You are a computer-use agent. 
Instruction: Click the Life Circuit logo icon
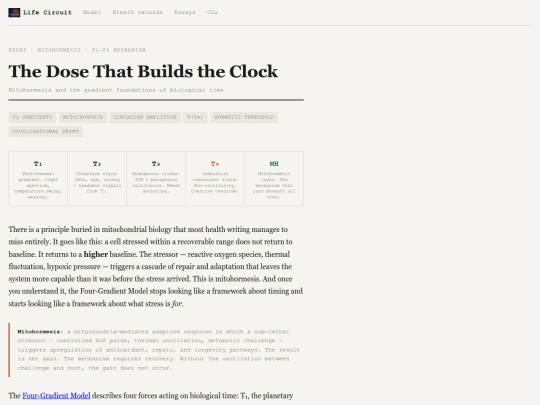(x=14, y=12)
